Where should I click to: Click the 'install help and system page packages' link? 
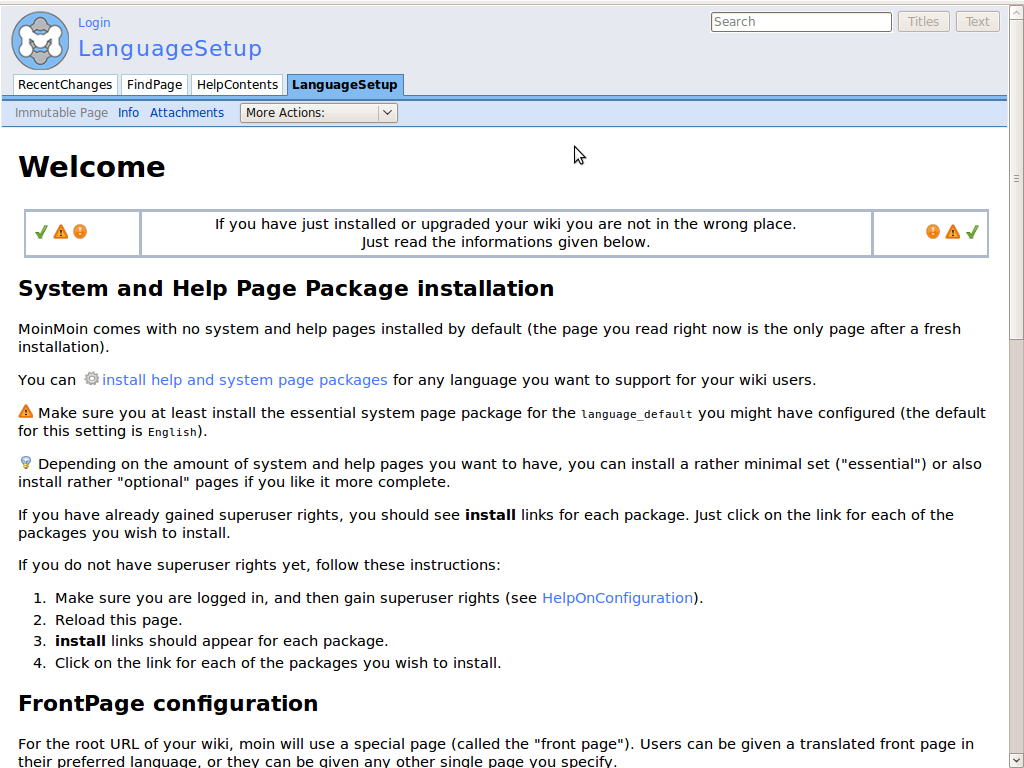245,380
